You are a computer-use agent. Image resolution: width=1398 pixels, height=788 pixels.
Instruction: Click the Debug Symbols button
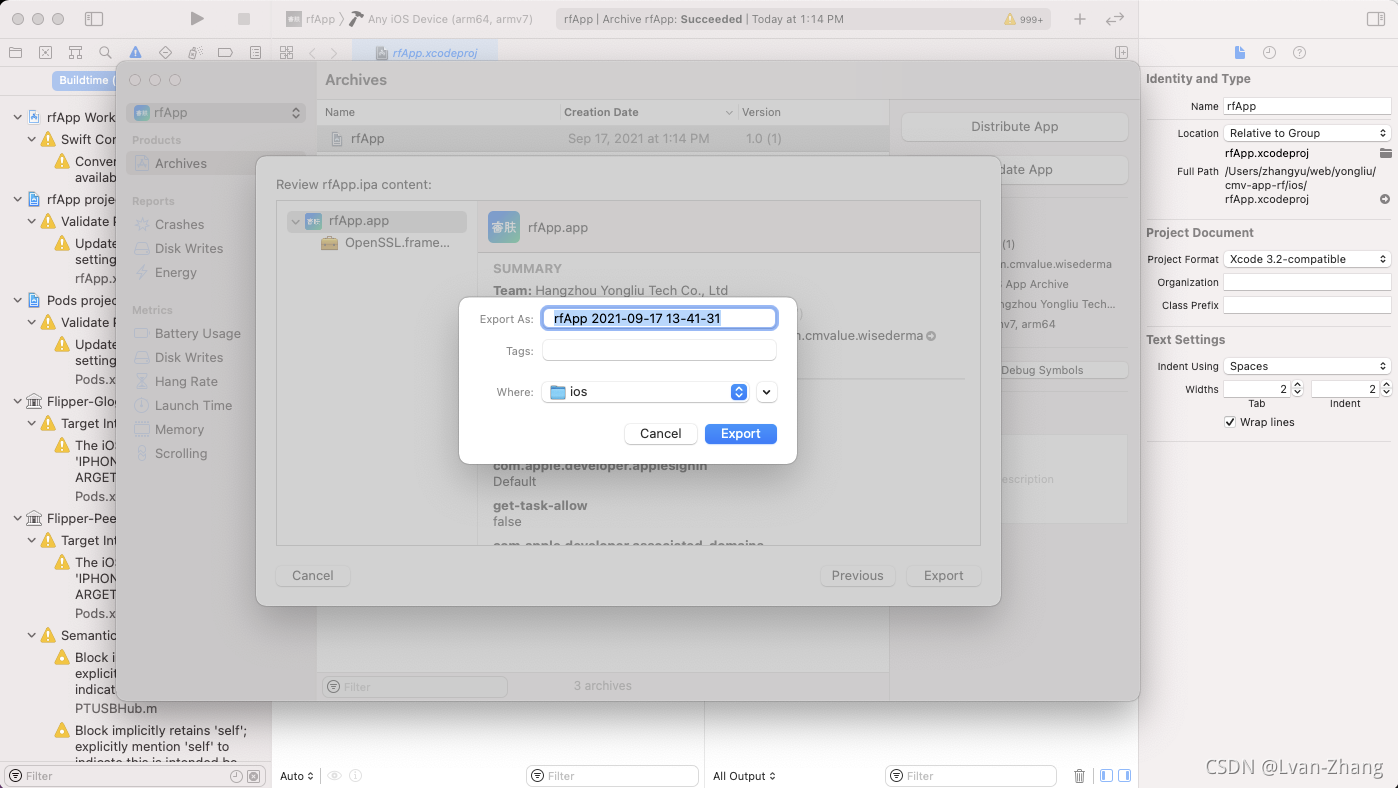click(1042, 370)
